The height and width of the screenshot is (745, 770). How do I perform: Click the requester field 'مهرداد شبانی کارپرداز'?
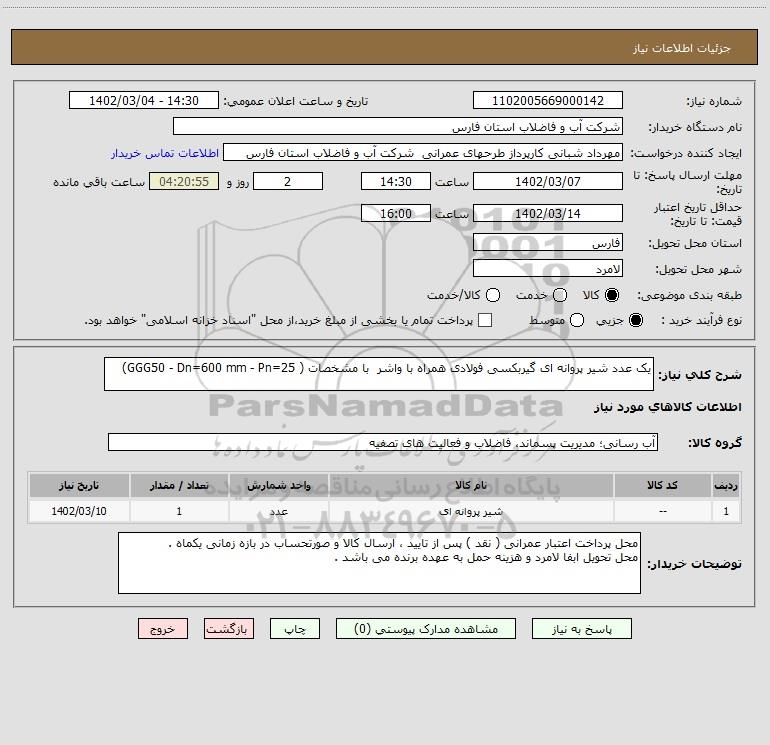pyautogui.click(x=423, y=152)
